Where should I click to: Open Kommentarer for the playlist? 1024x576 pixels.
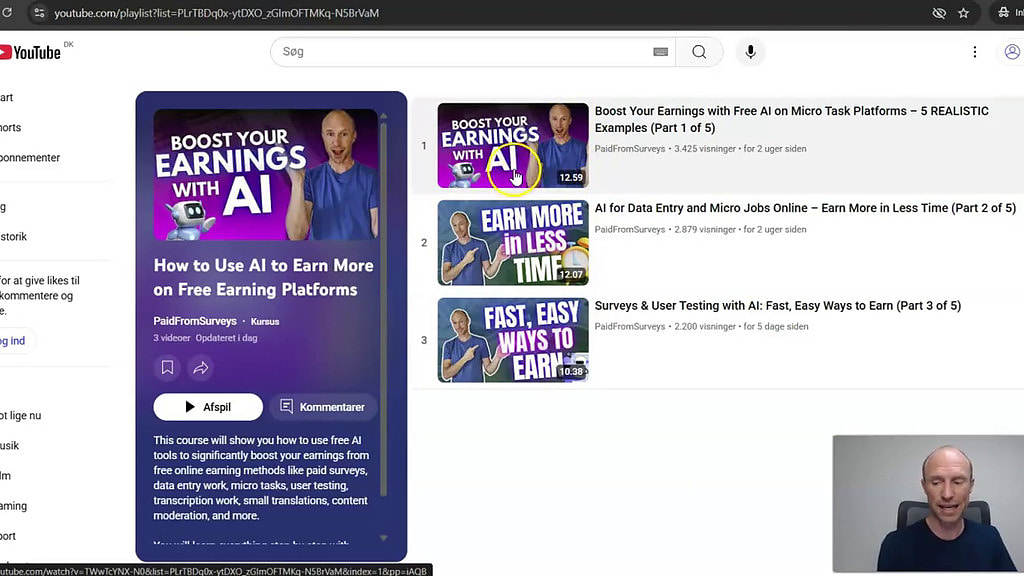[x=323, y=407]
